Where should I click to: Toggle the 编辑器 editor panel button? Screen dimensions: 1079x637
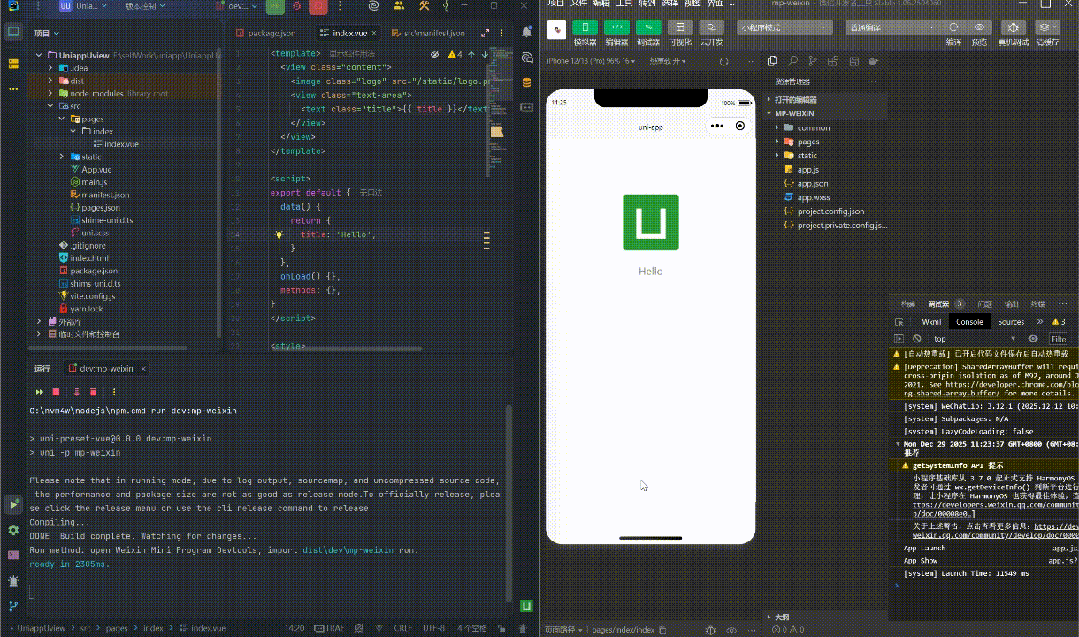[617, 28]
